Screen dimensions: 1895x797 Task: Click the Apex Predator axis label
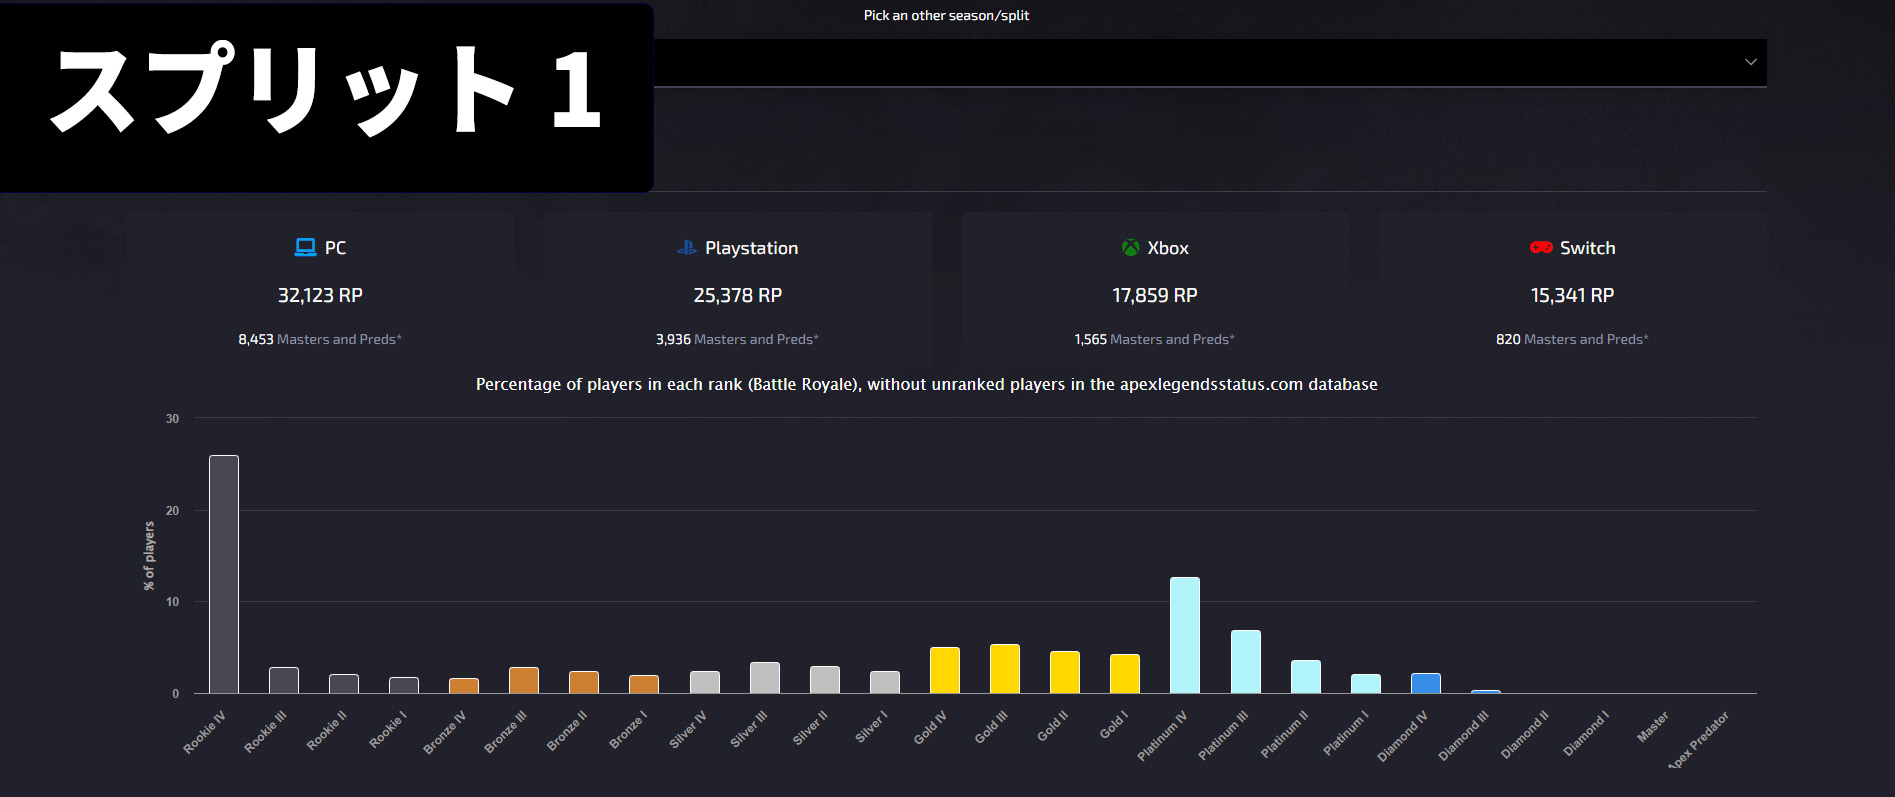(x=1699, y=740)
